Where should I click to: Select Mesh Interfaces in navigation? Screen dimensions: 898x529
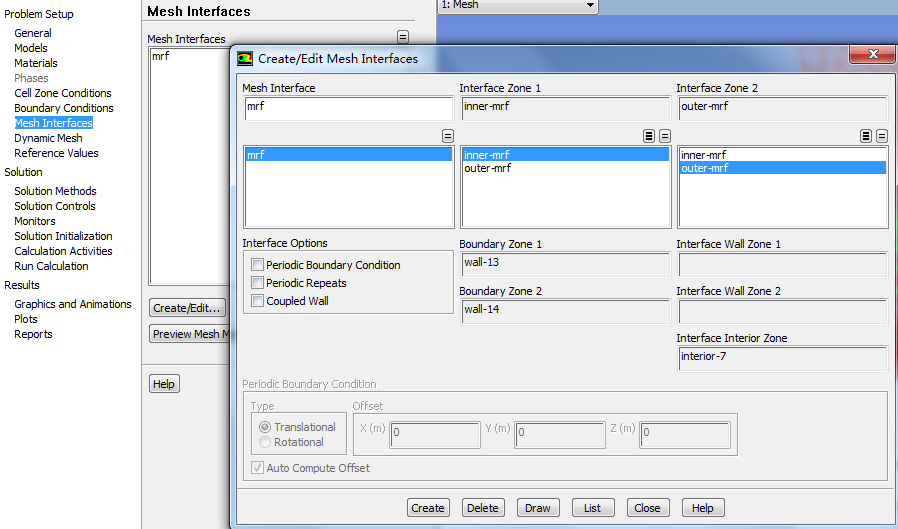[53, 123]
